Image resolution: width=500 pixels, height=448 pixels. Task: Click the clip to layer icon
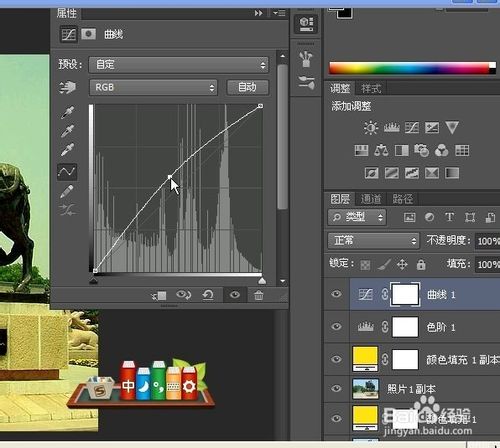coord(159,295)
